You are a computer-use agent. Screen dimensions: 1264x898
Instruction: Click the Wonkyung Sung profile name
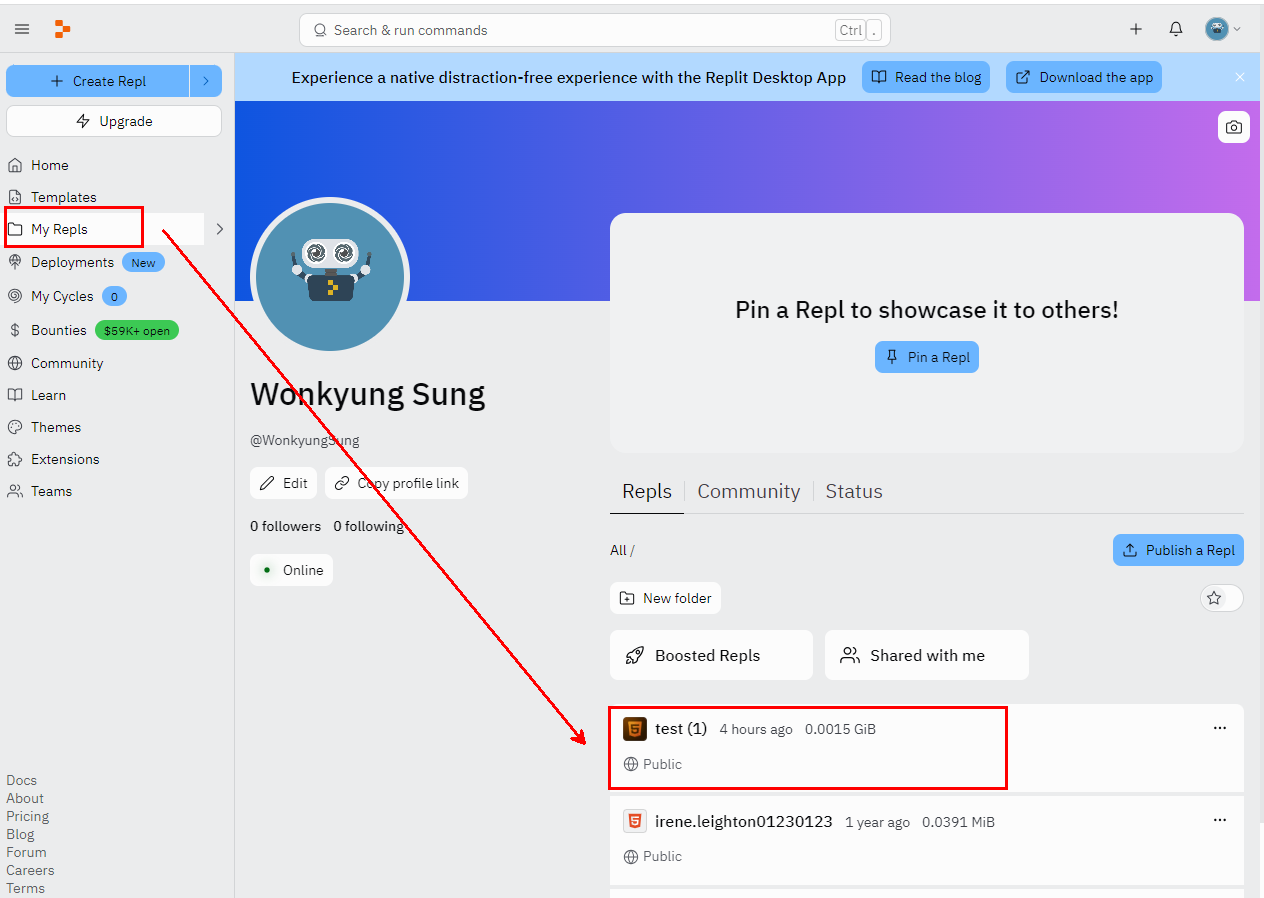[x=368, y=394]
